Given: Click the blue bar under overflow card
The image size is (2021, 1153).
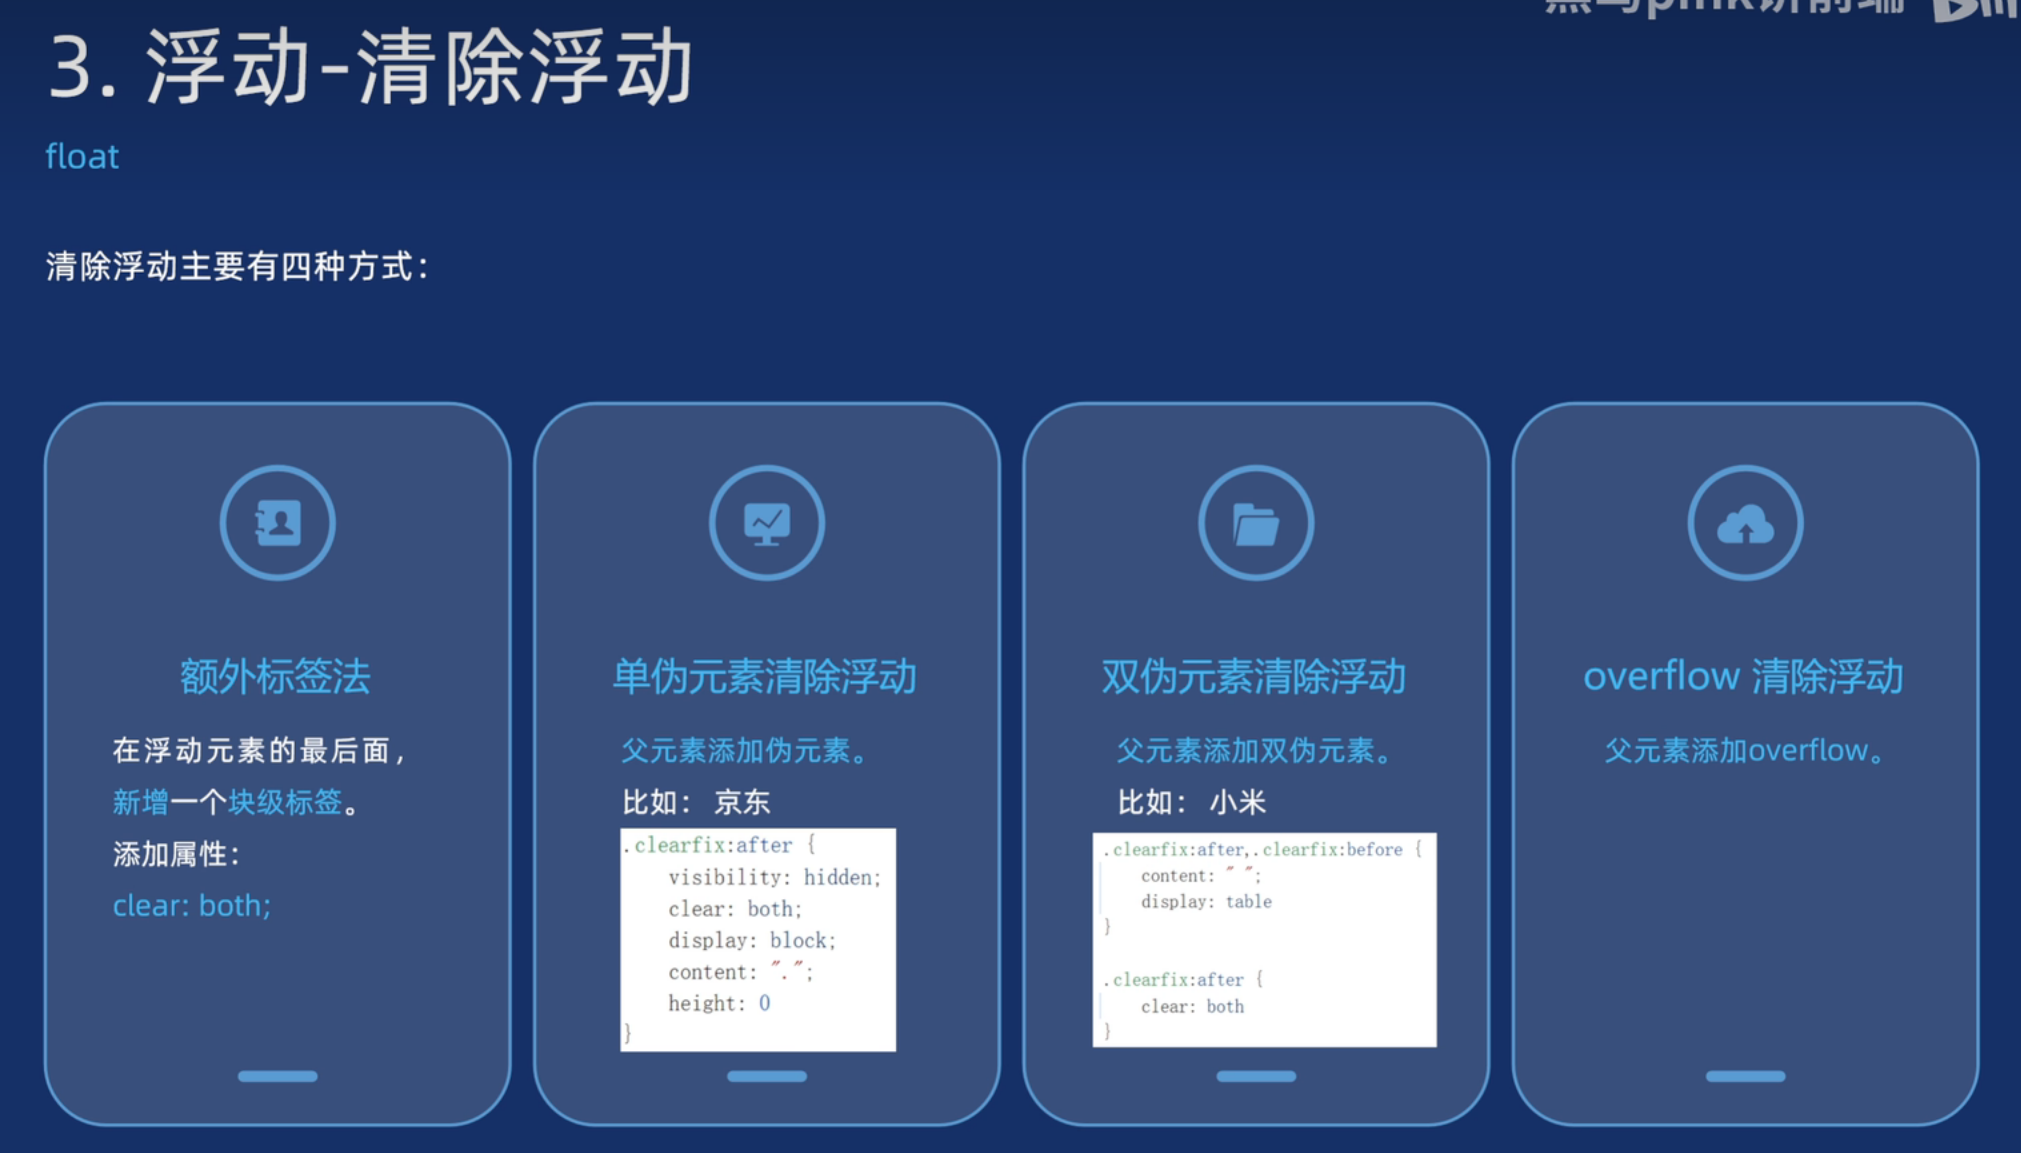Looking at the screenshot, I should tap(1745, 1076).
